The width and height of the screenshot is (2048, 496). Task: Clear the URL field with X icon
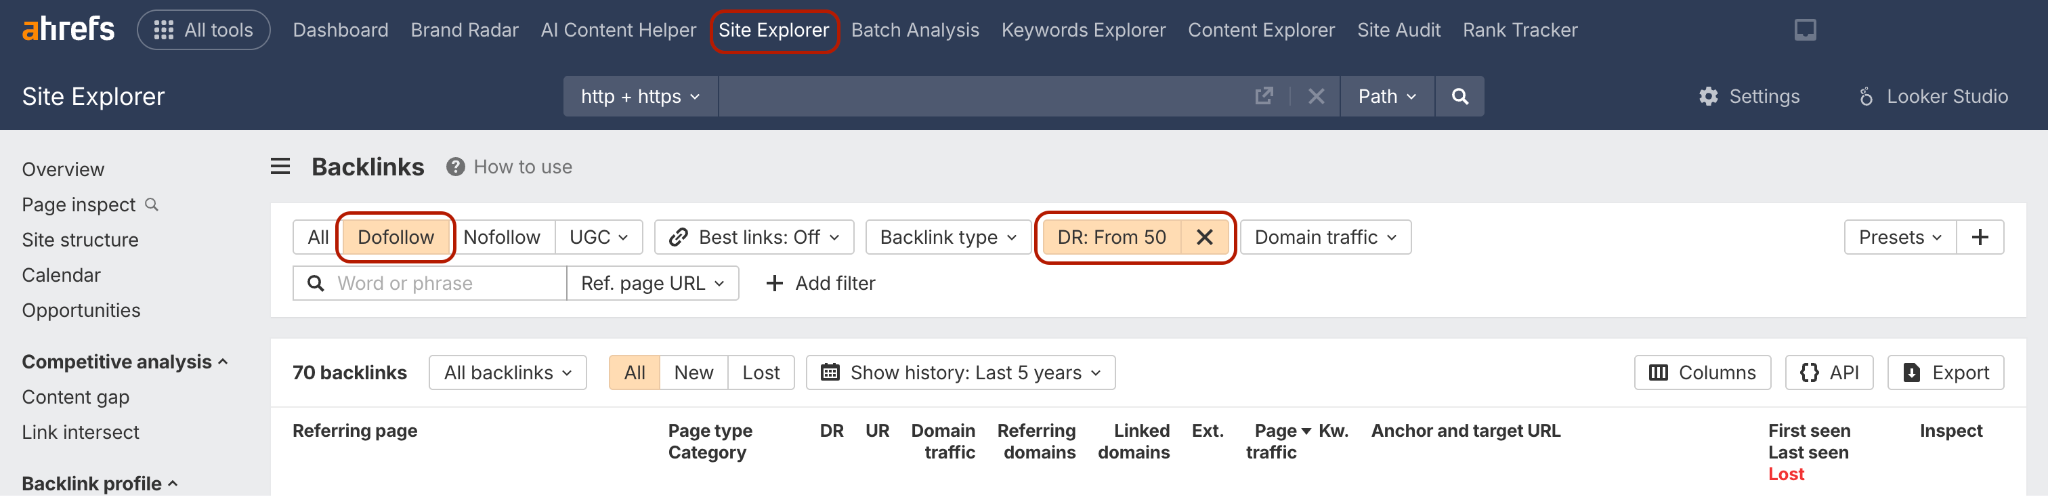click(x=1316, y=96)
